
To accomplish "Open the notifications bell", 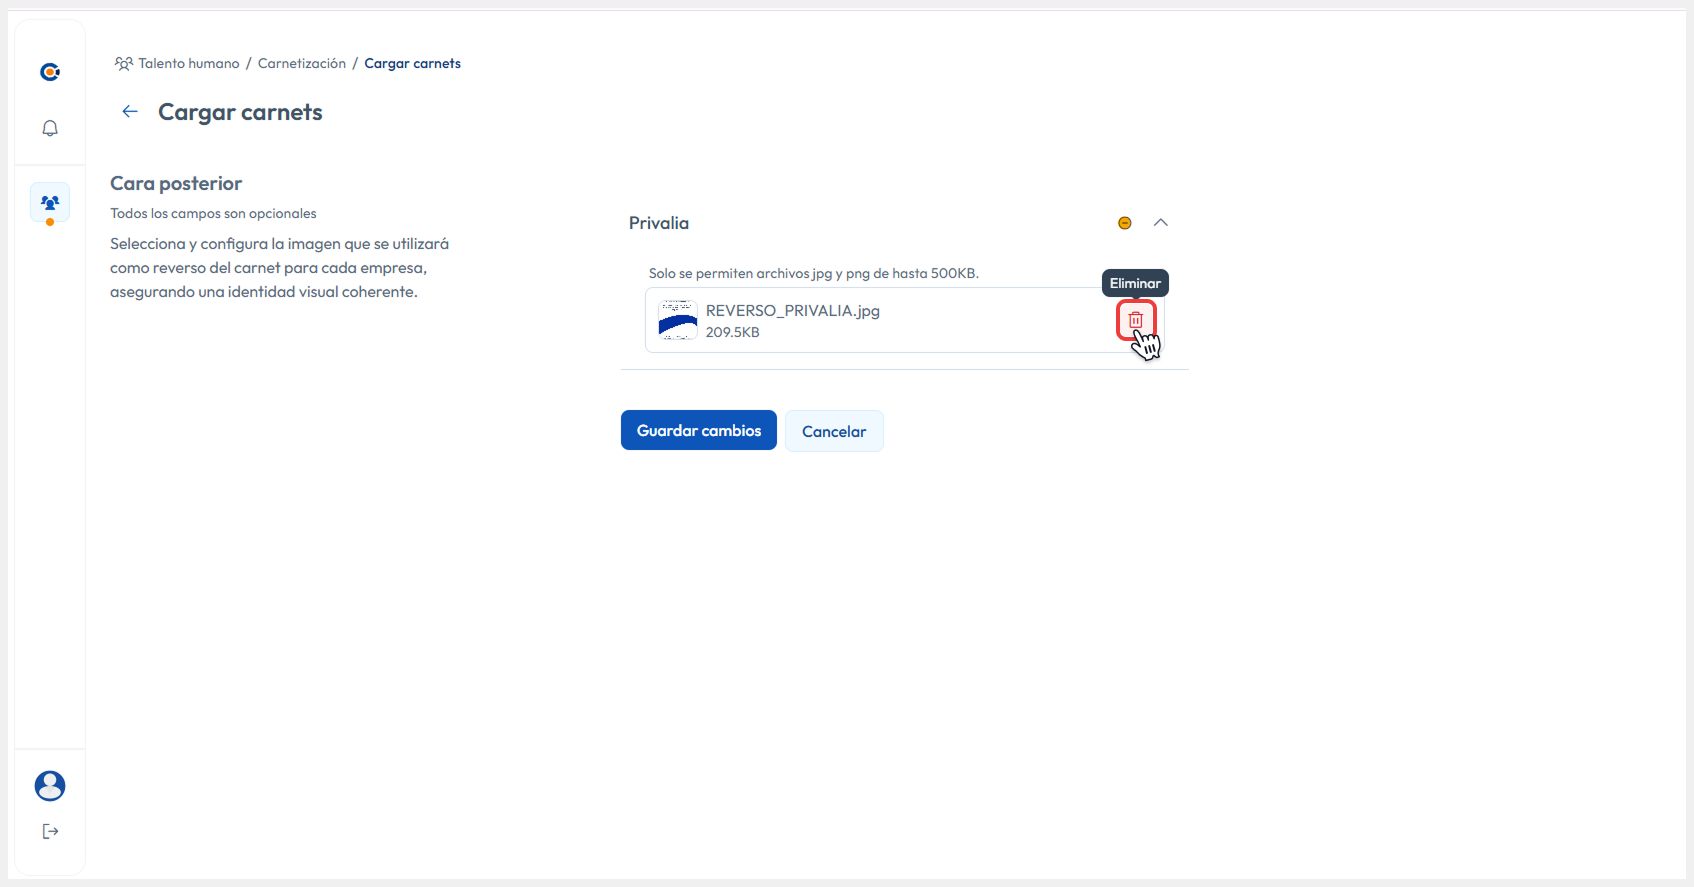I will tap(50, 128).
